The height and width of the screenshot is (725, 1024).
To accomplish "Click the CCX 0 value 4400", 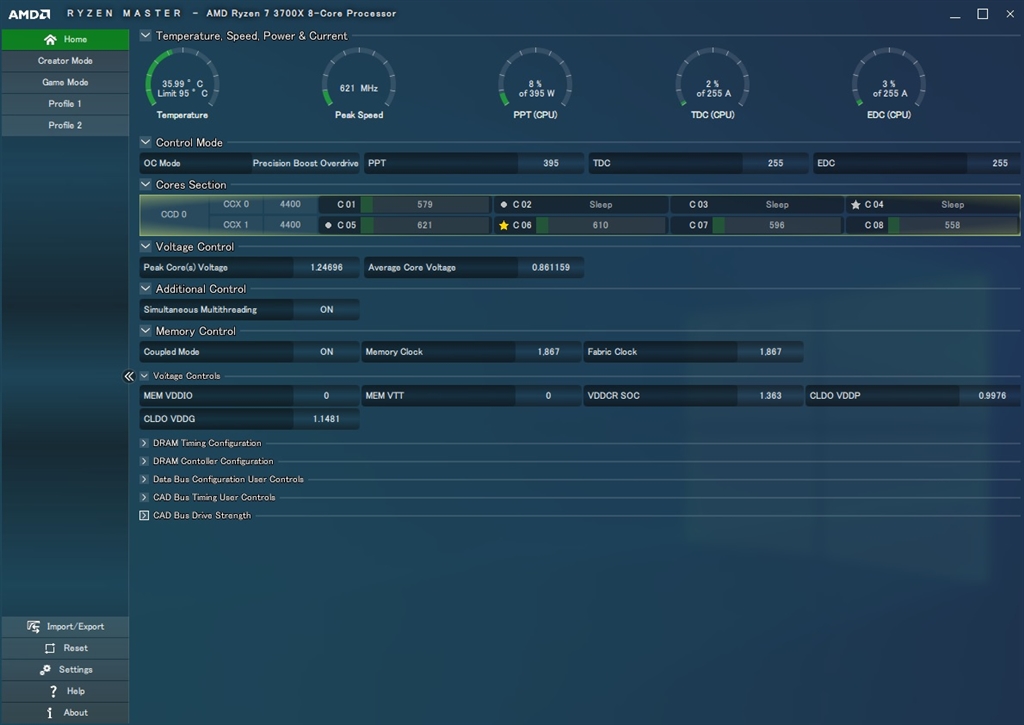I will (x=290, y=204).
